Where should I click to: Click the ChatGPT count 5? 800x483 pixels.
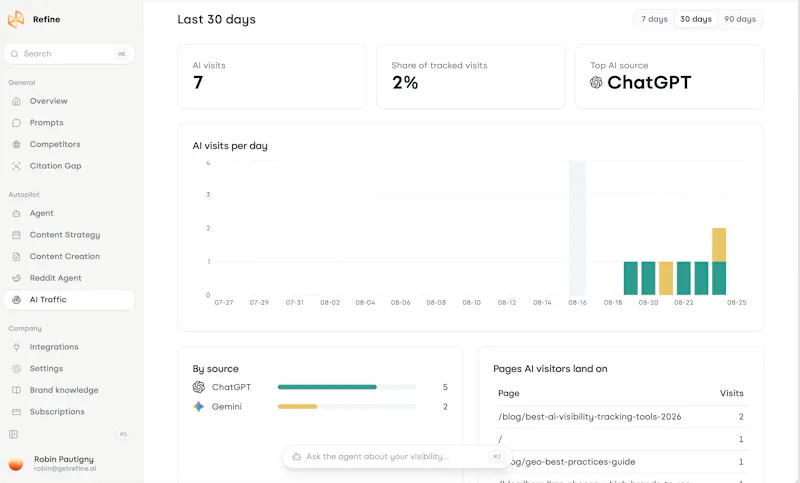(445, 387)
